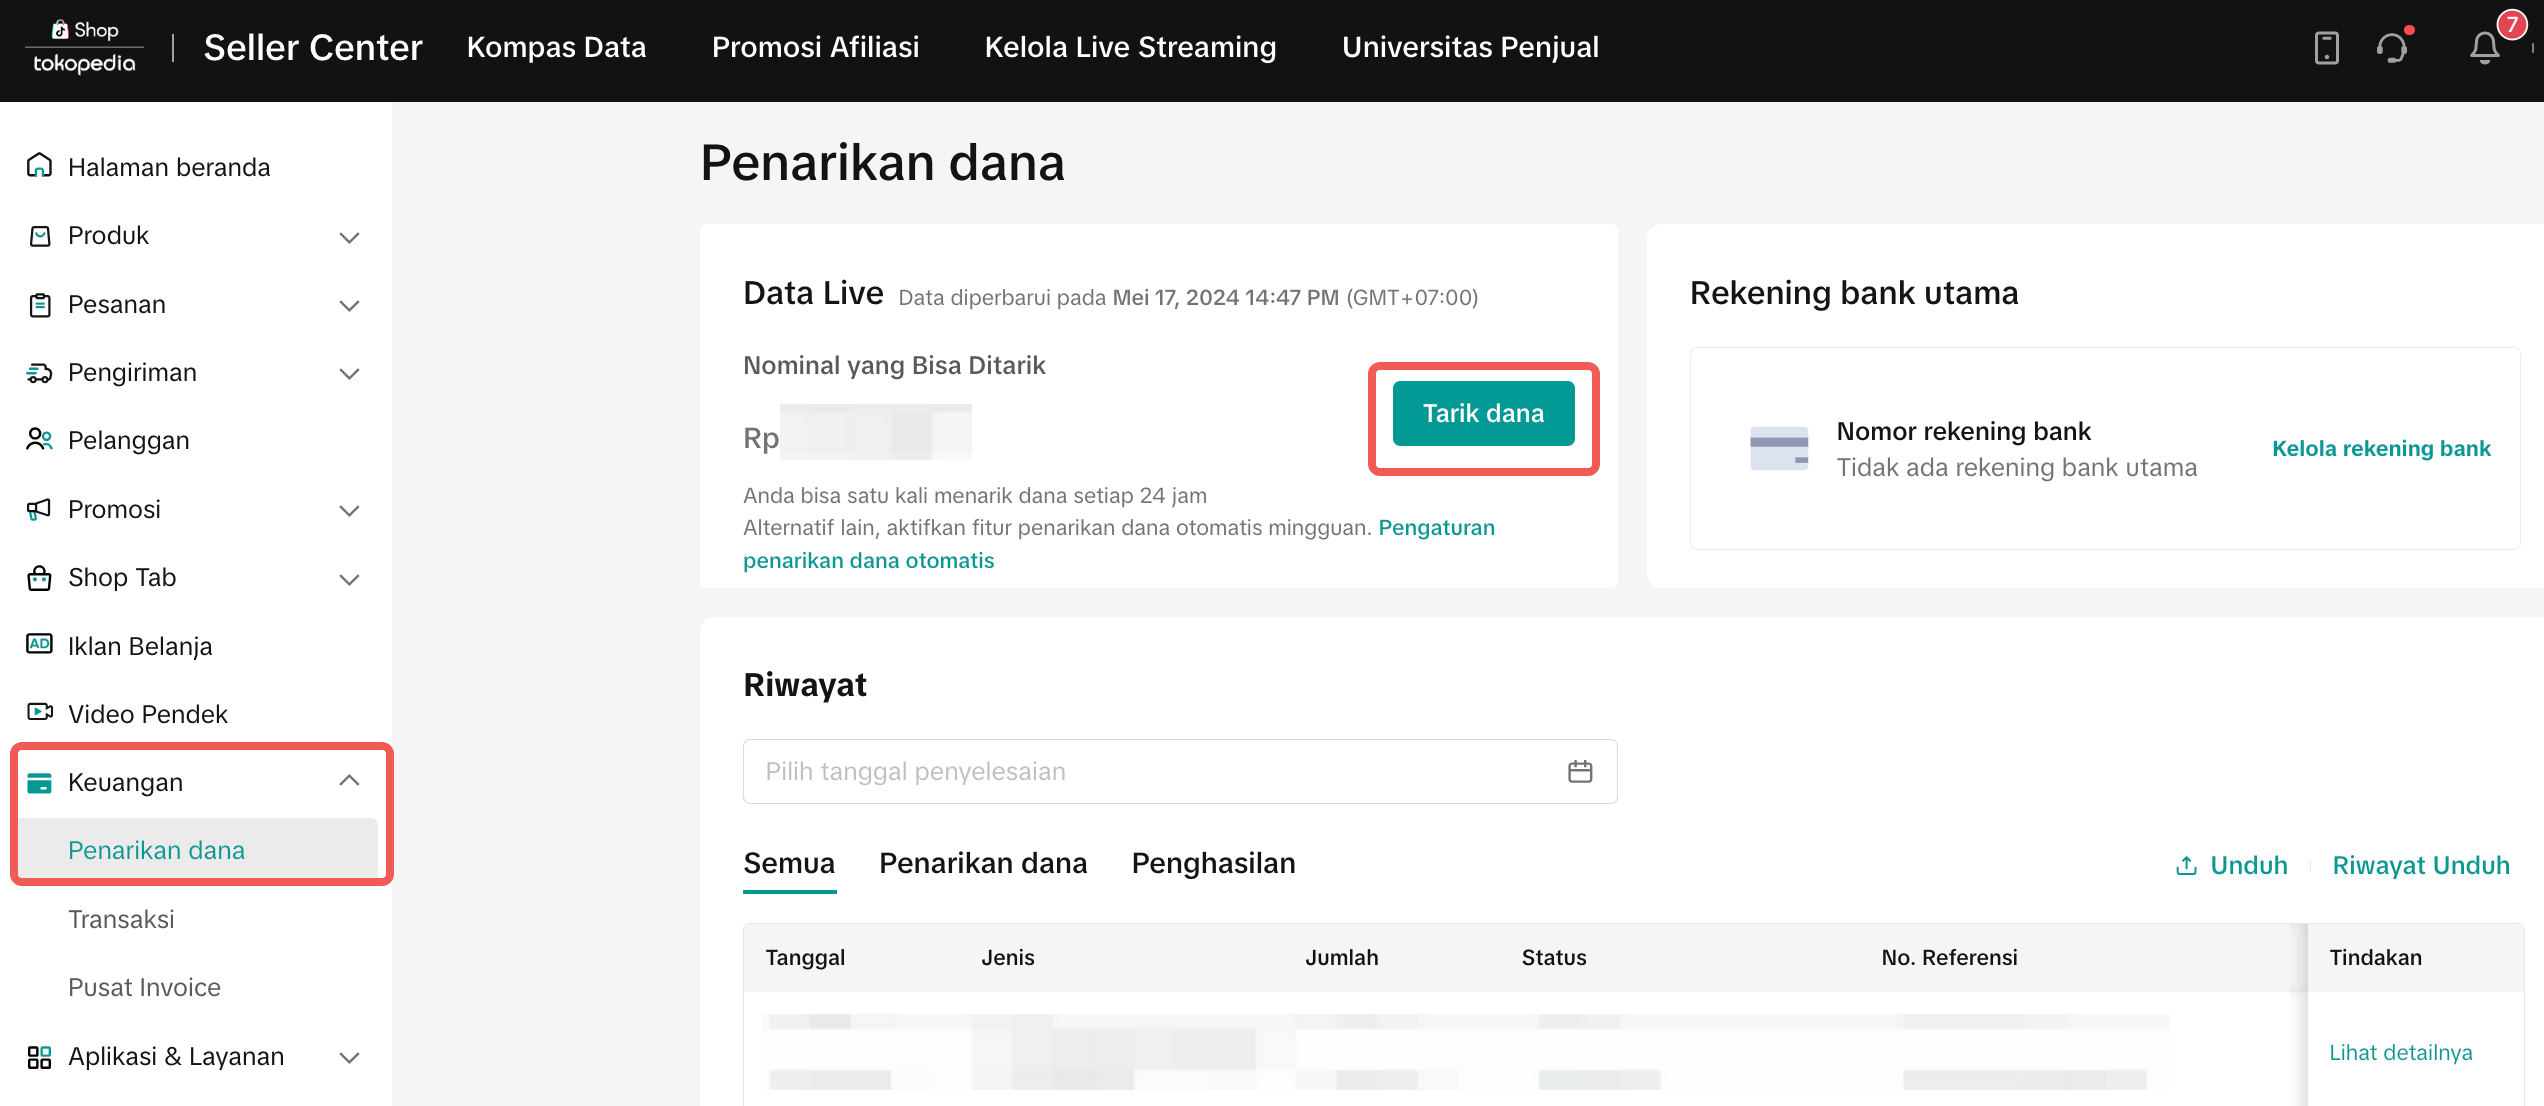This screenshot has width=2544, height=1106.
Task: Expand the Aplikasi & Layanan chevron
Action: tap(349, 1057)
